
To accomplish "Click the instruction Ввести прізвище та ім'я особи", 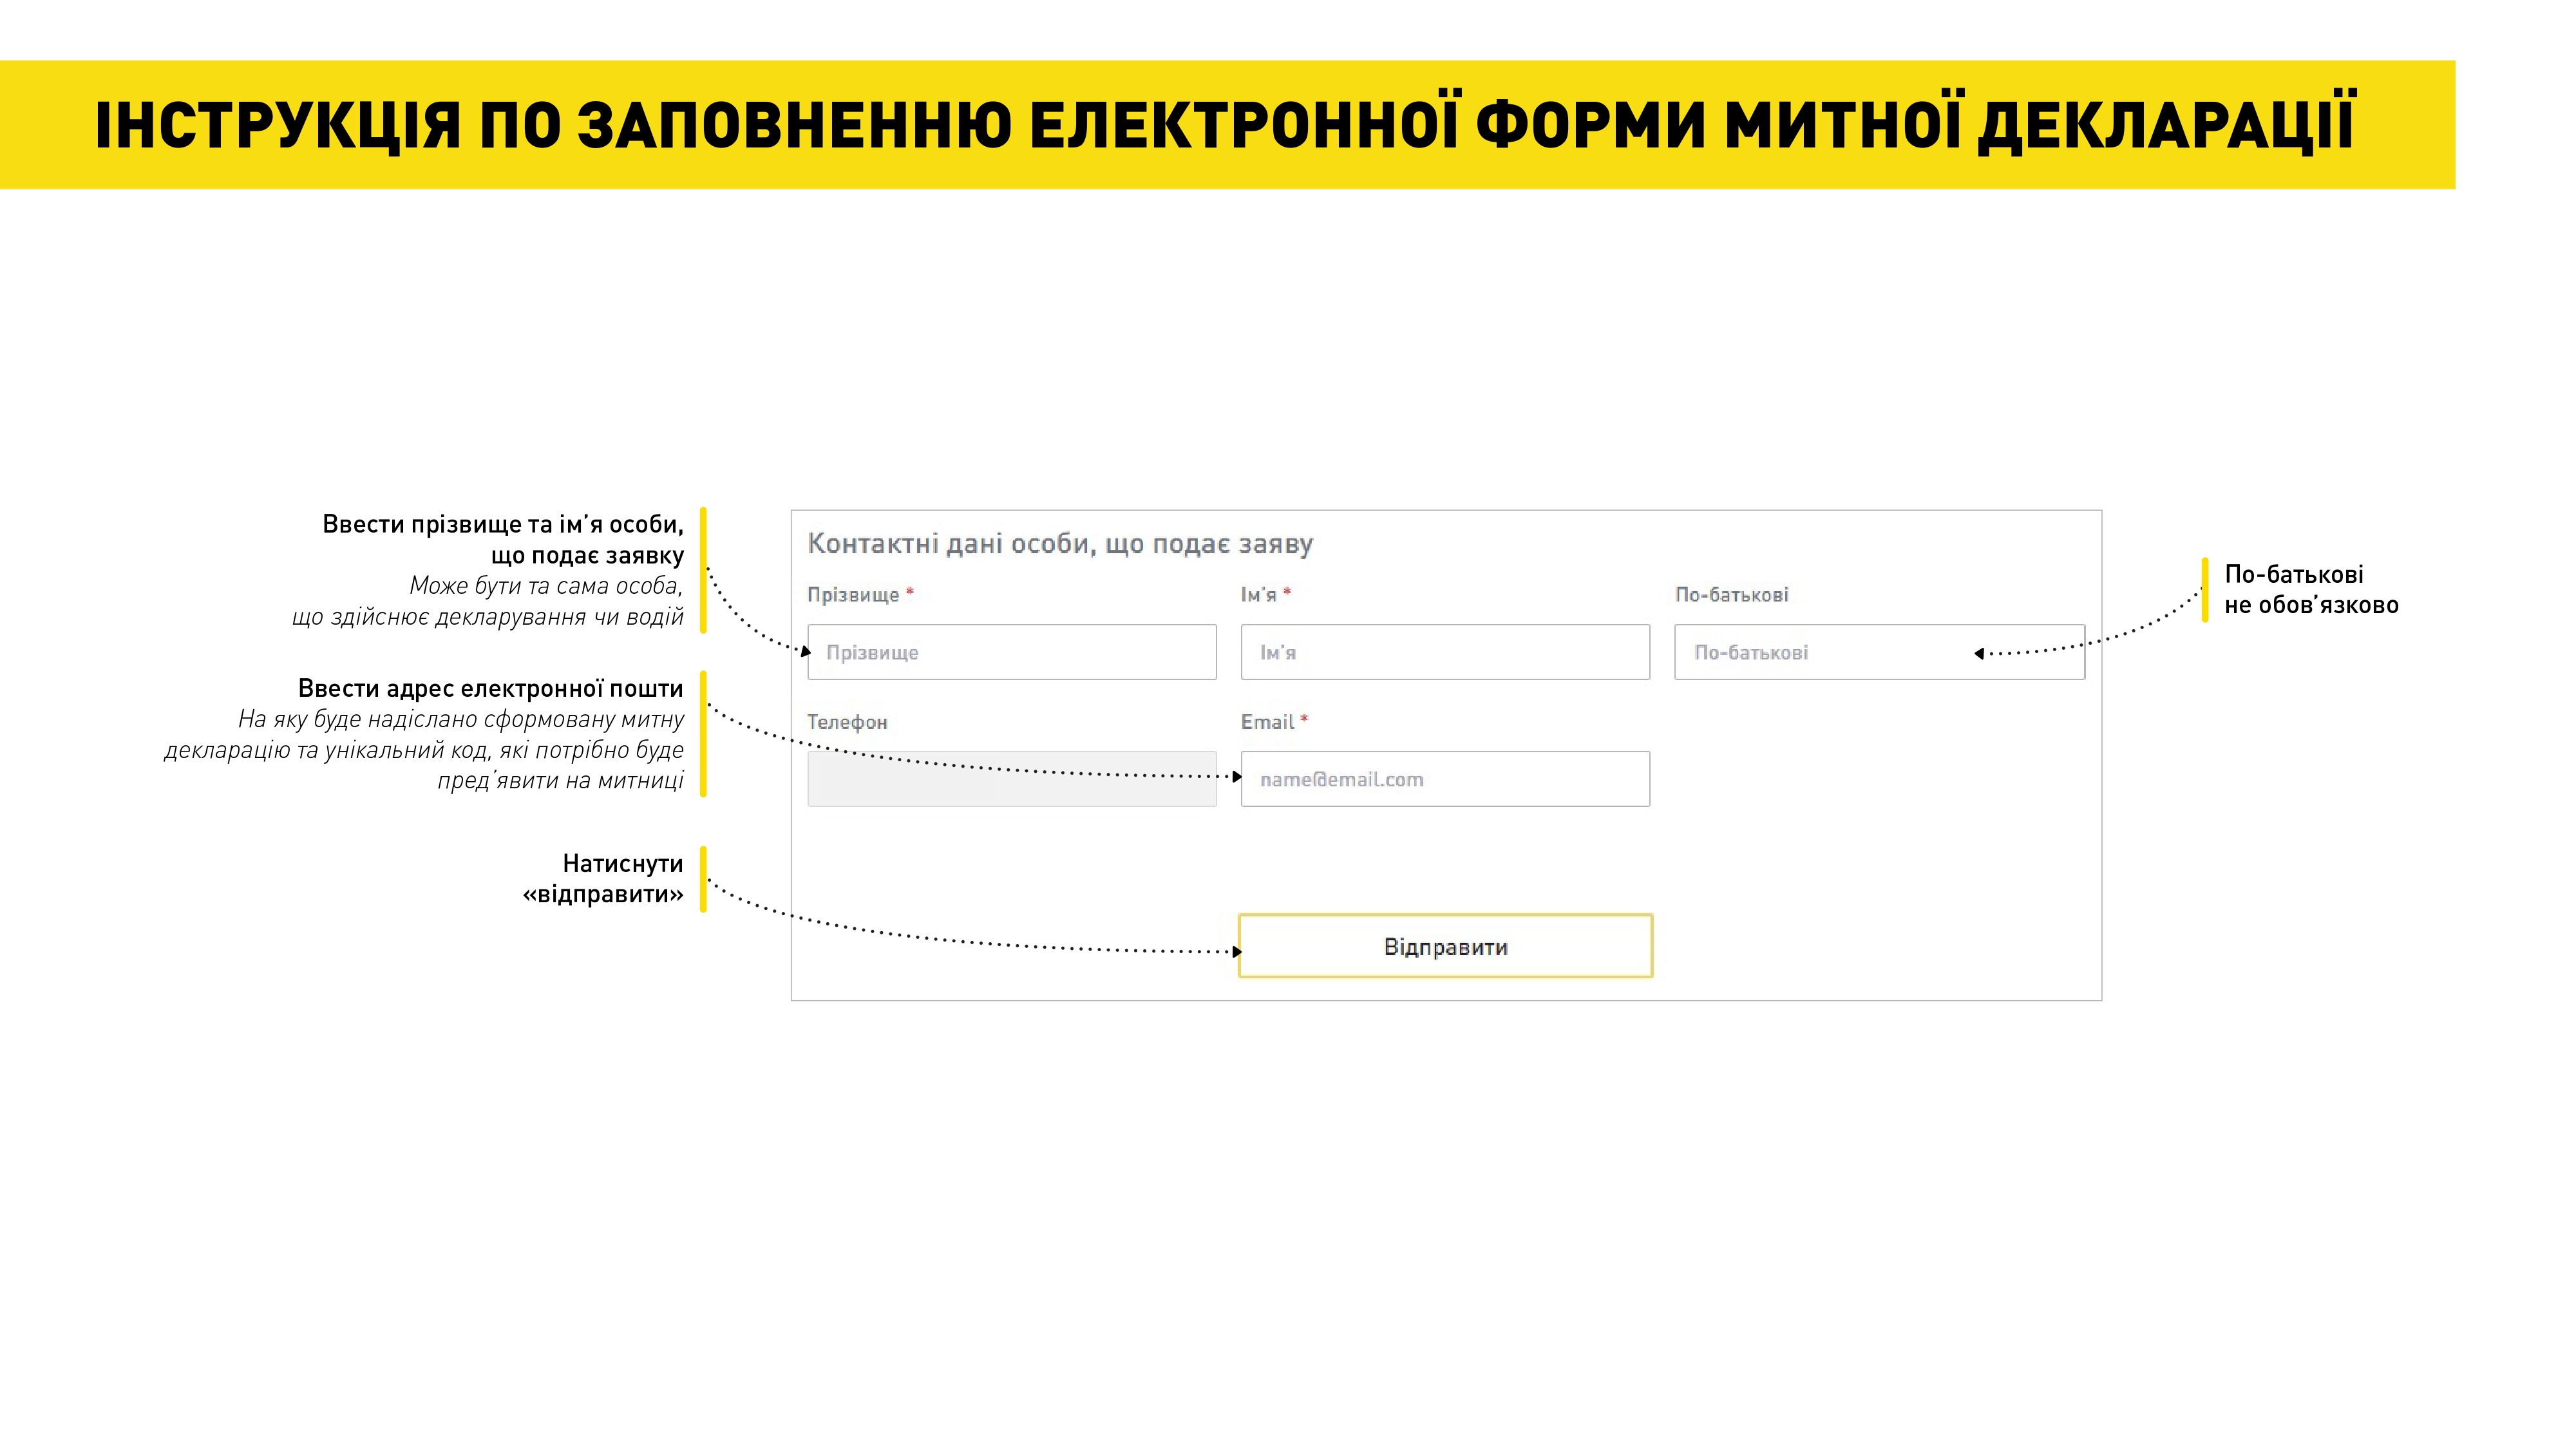I will [x=503, y=540].
